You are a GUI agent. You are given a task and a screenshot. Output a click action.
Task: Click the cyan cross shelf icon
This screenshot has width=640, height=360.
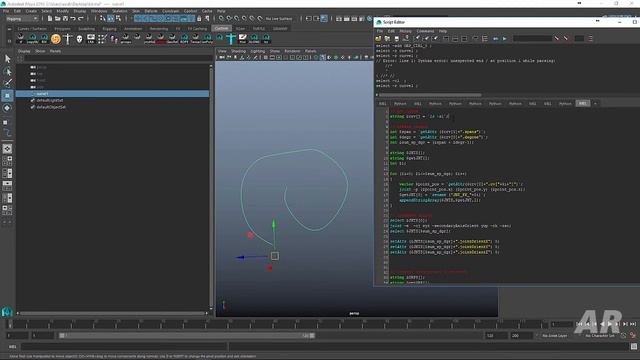pyautogui.click(x=231, y=39)
